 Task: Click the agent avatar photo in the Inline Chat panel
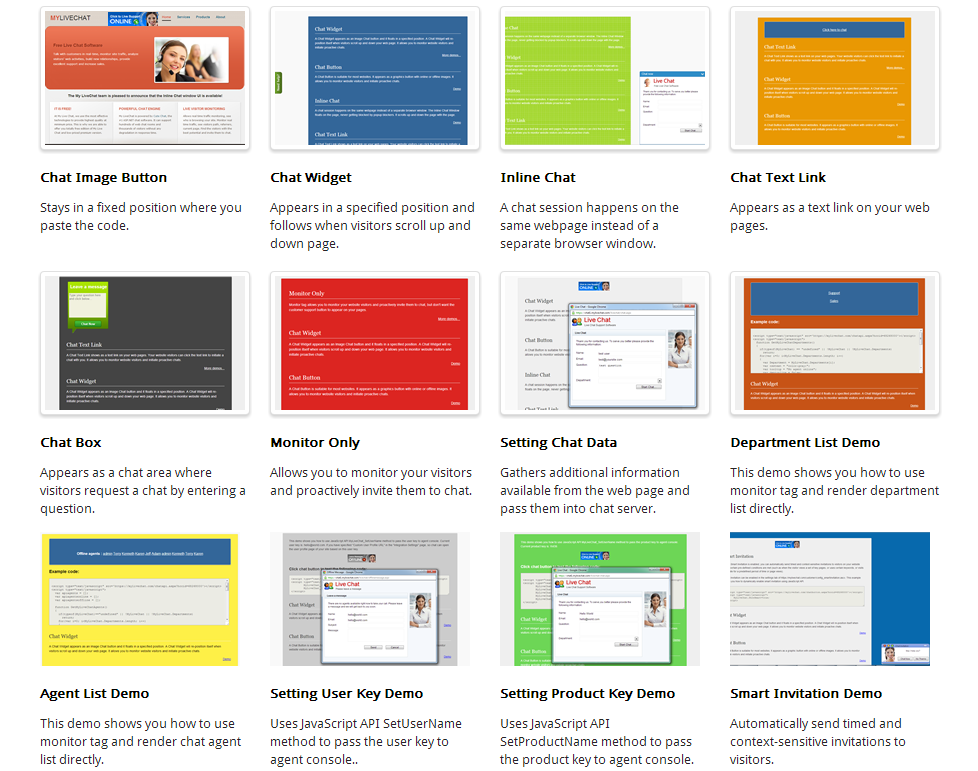647,82
